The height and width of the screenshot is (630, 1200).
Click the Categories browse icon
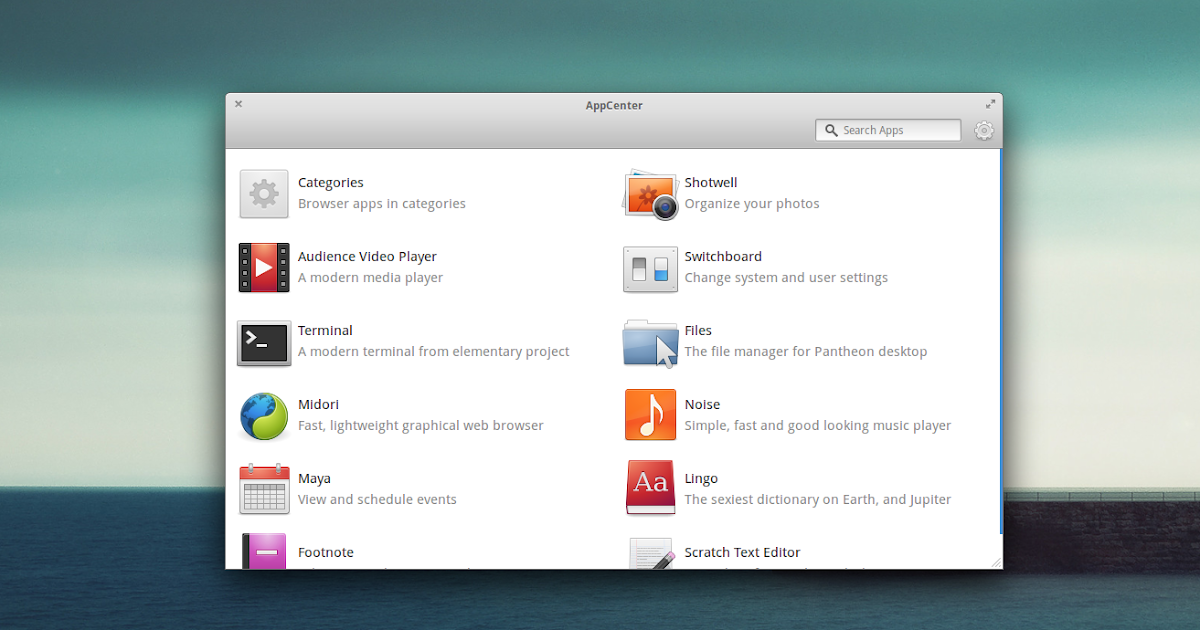coord(263,194)
